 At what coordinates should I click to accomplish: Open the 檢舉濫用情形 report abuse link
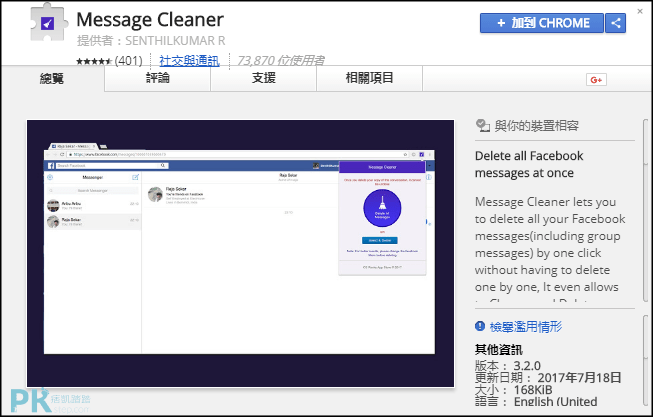pos(526,326)
